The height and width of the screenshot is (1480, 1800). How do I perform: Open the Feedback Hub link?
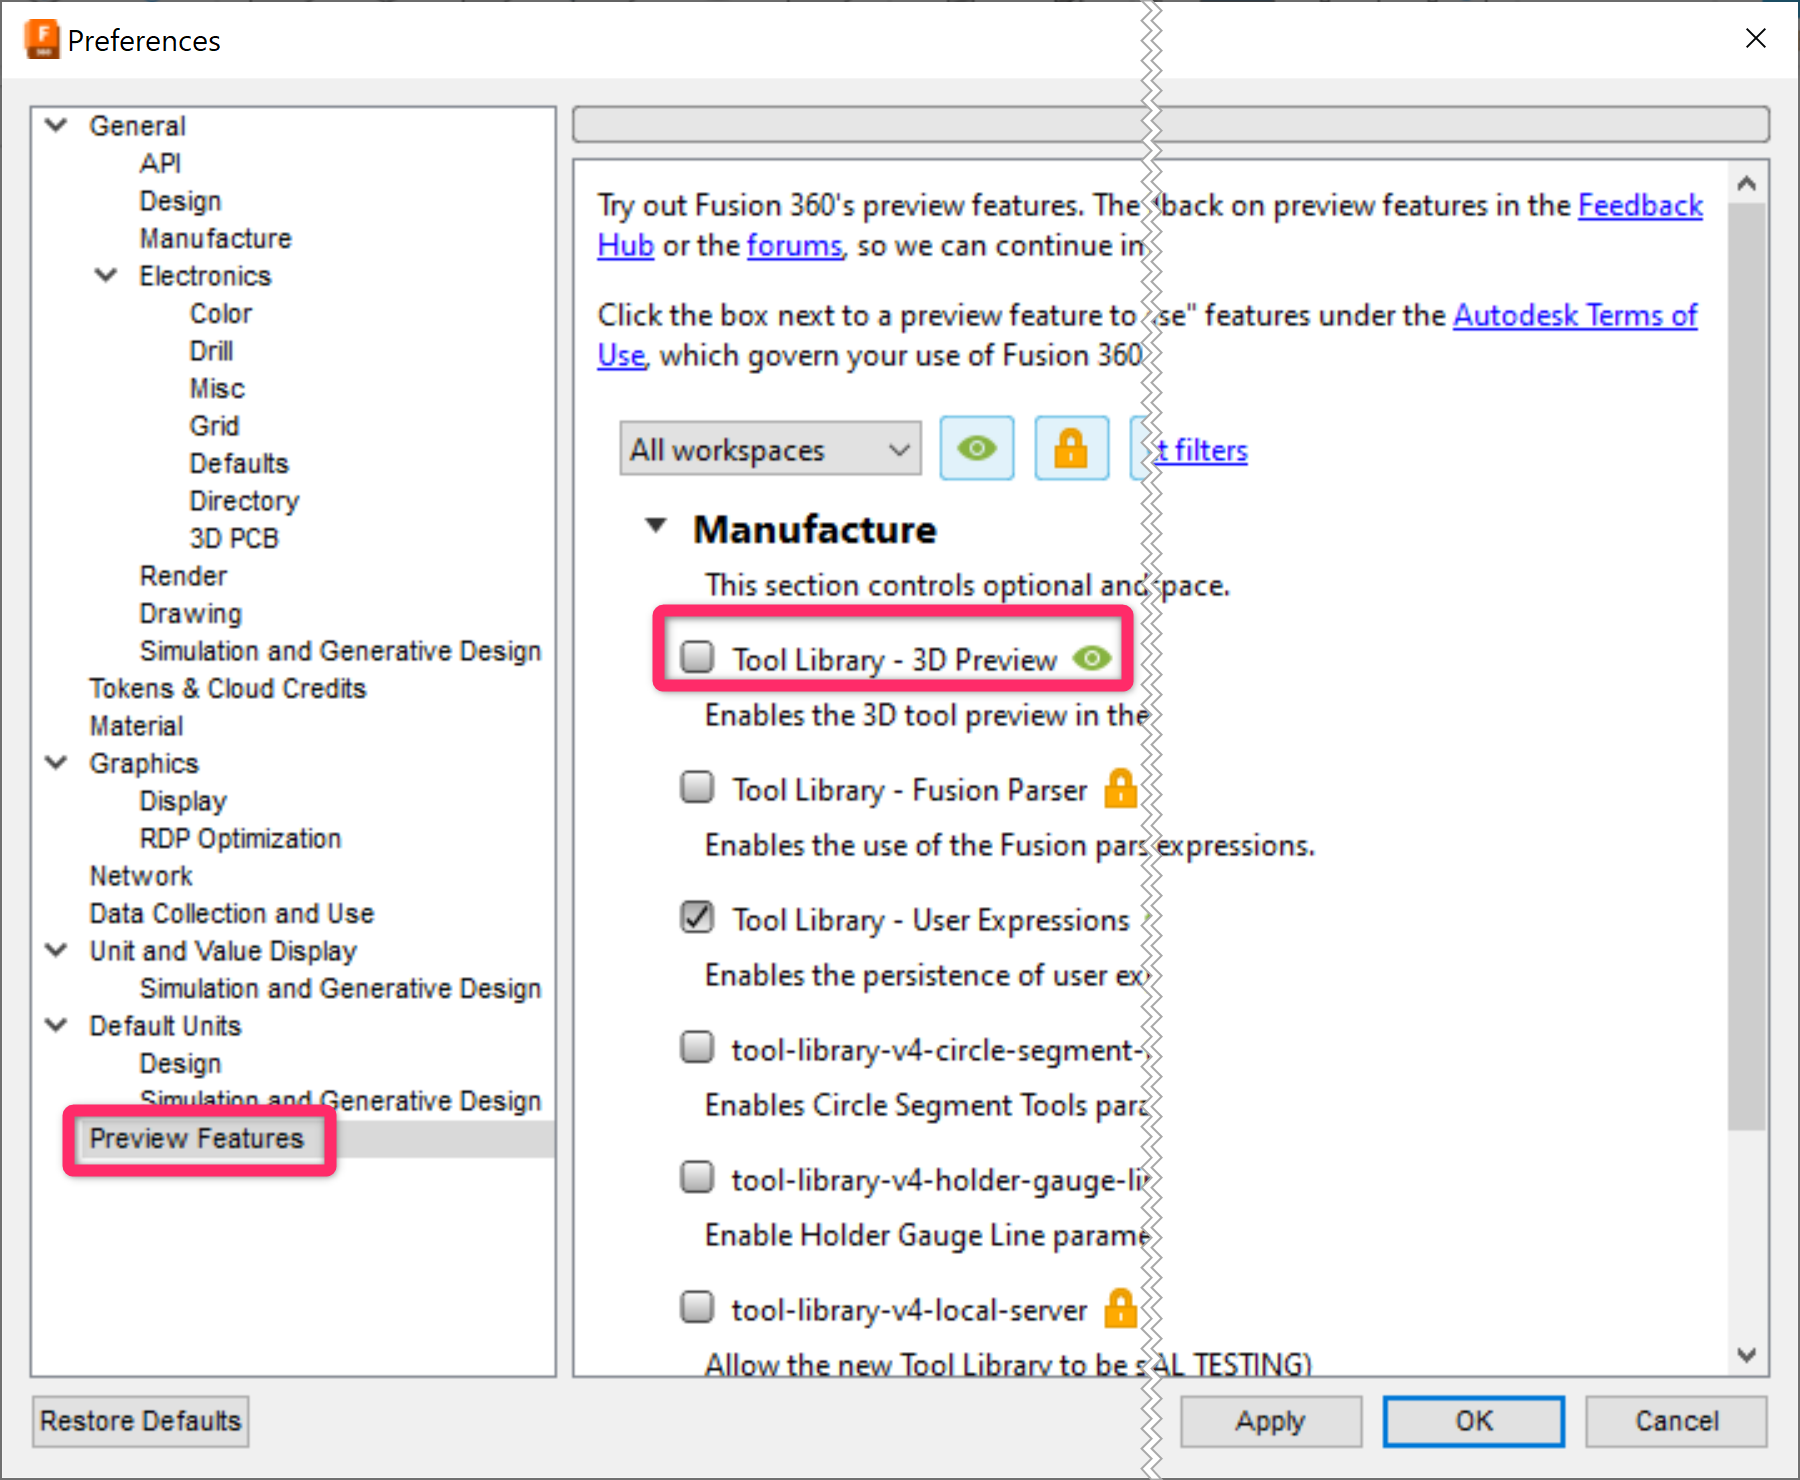coord(1640,206)
